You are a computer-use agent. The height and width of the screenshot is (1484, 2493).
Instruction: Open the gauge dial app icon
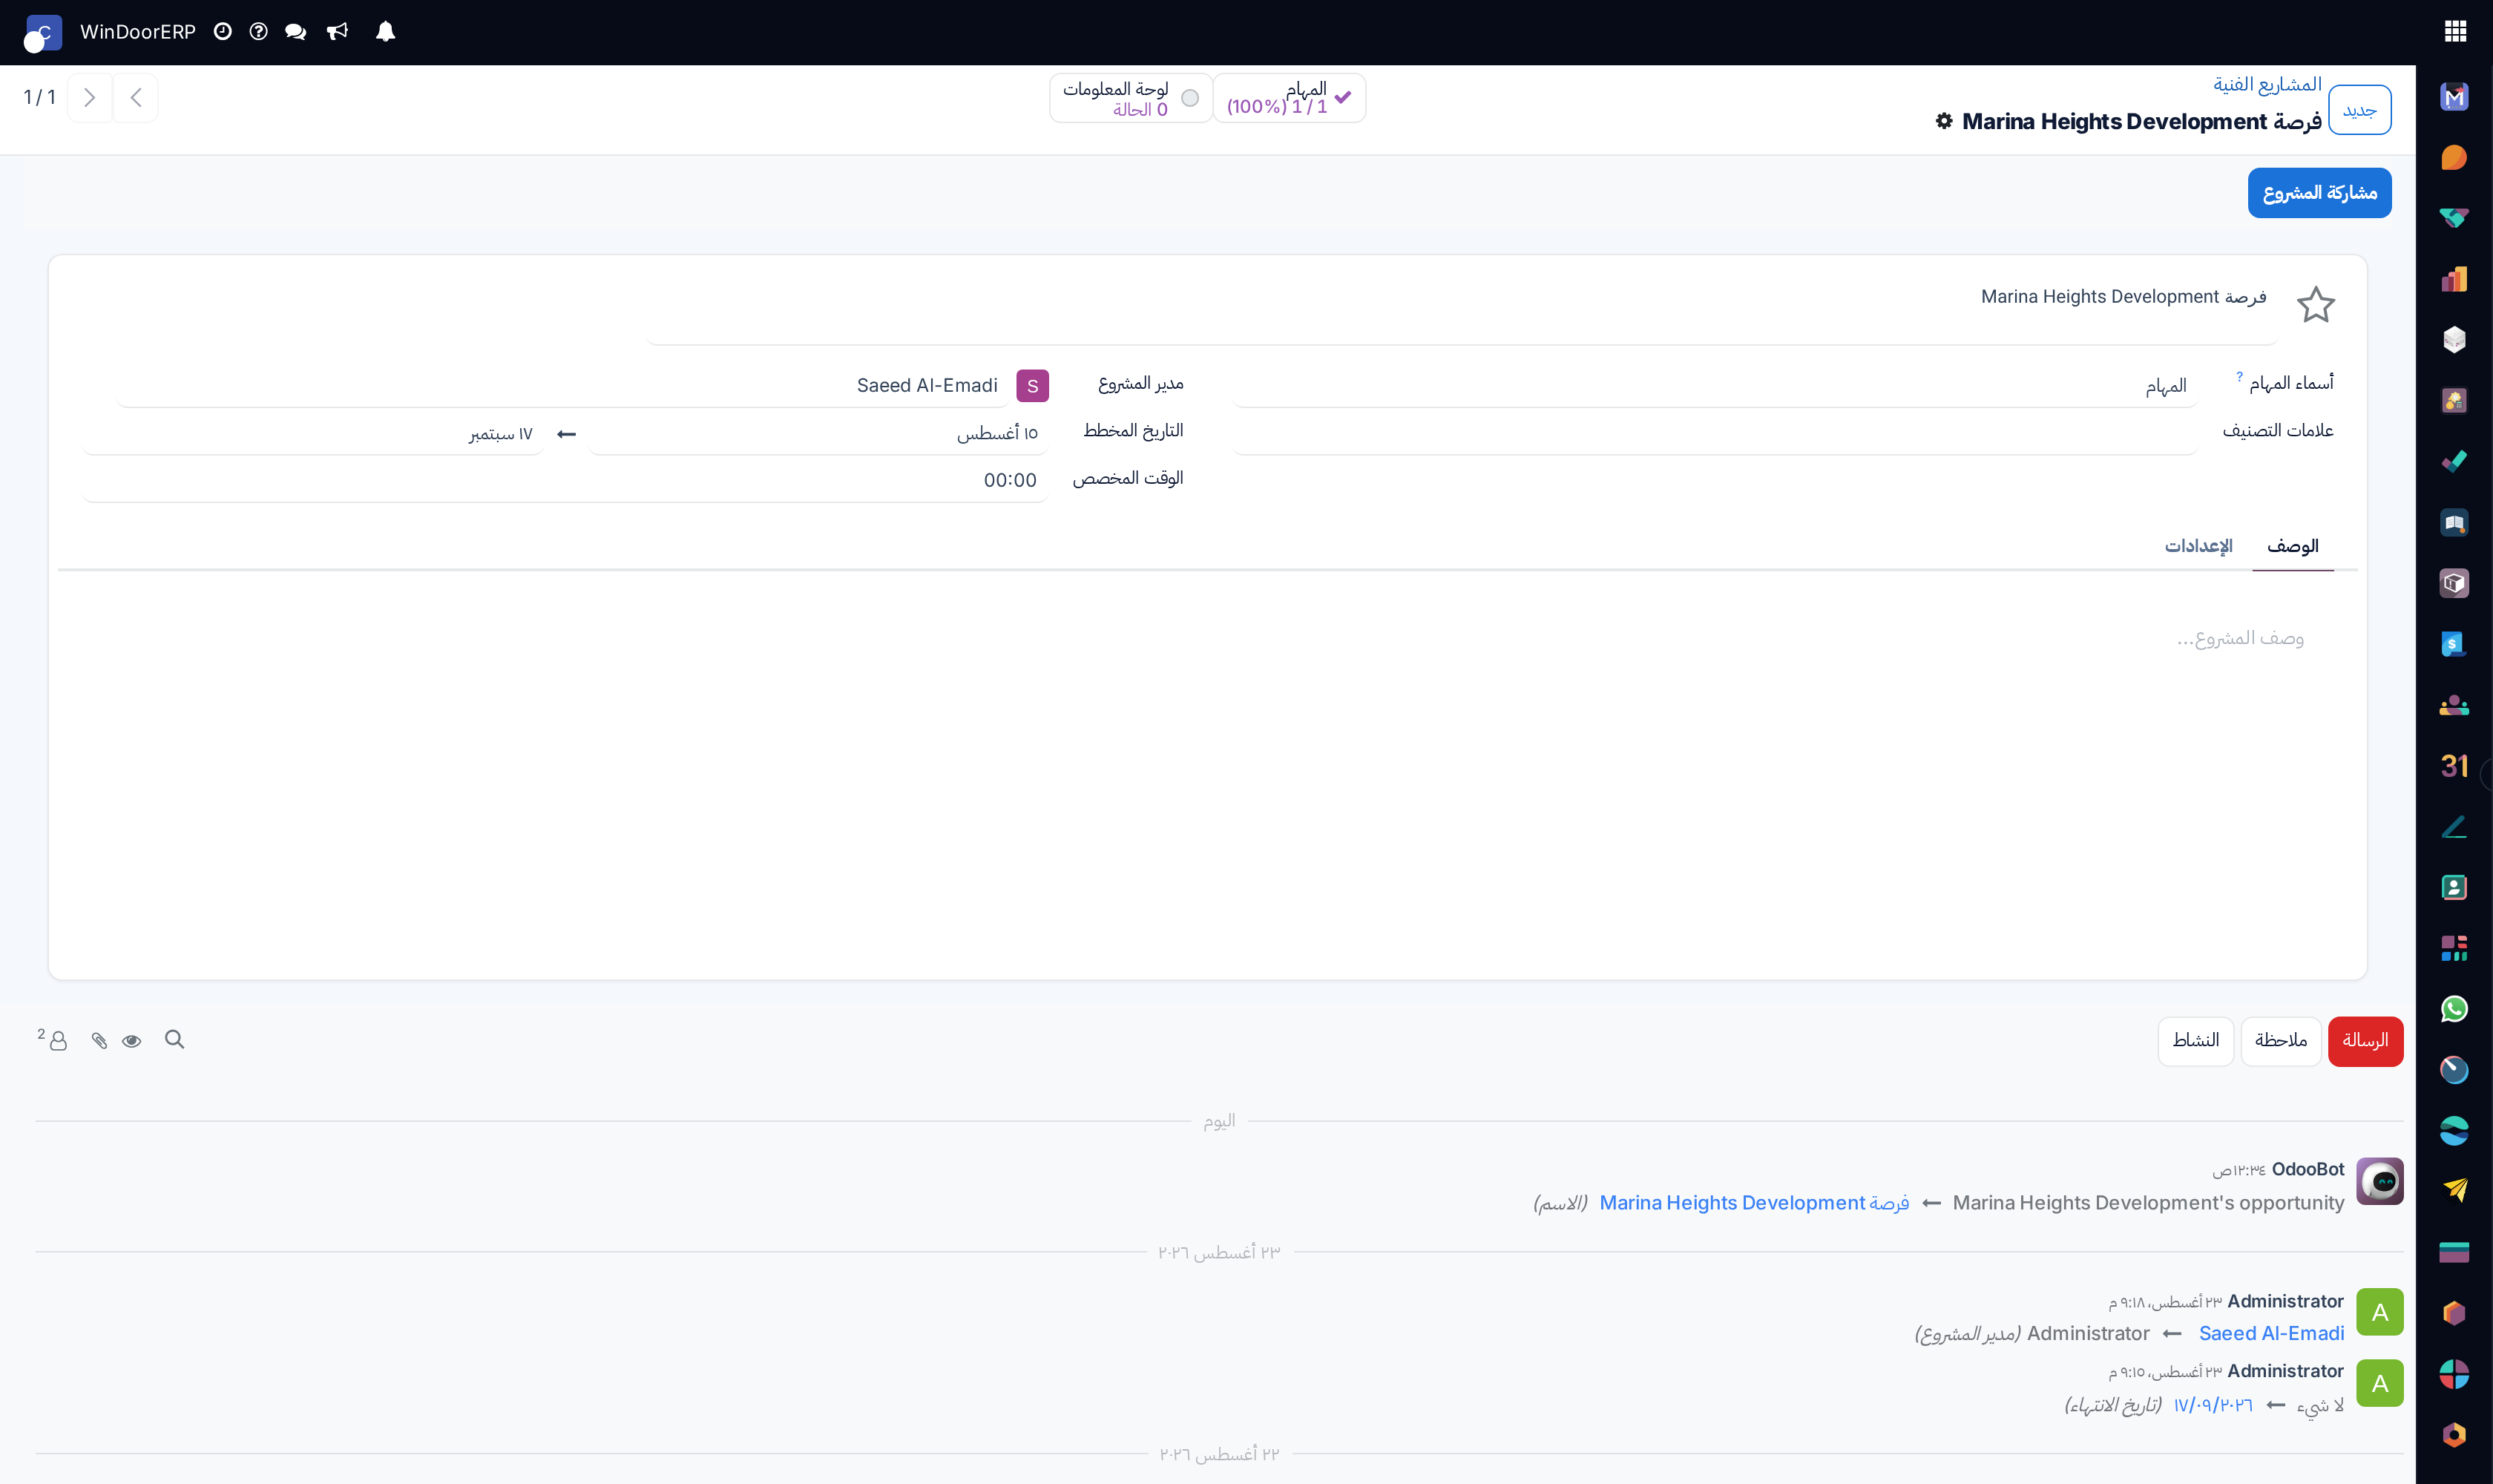[x=2454, y=1070]
